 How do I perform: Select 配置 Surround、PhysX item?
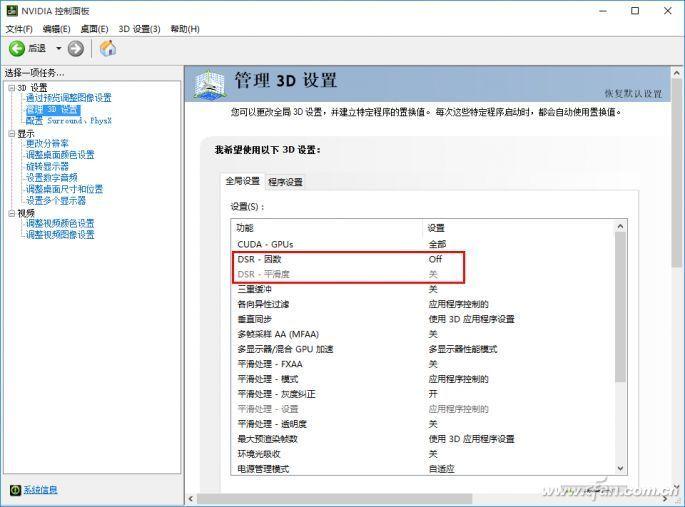69,121
